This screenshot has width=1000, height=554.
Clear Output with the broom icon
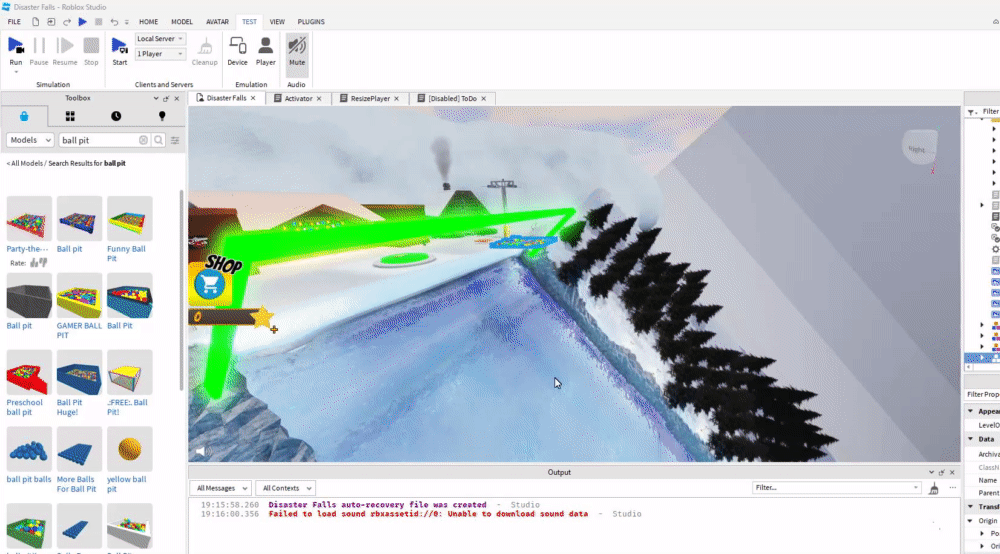pos(934,488)
